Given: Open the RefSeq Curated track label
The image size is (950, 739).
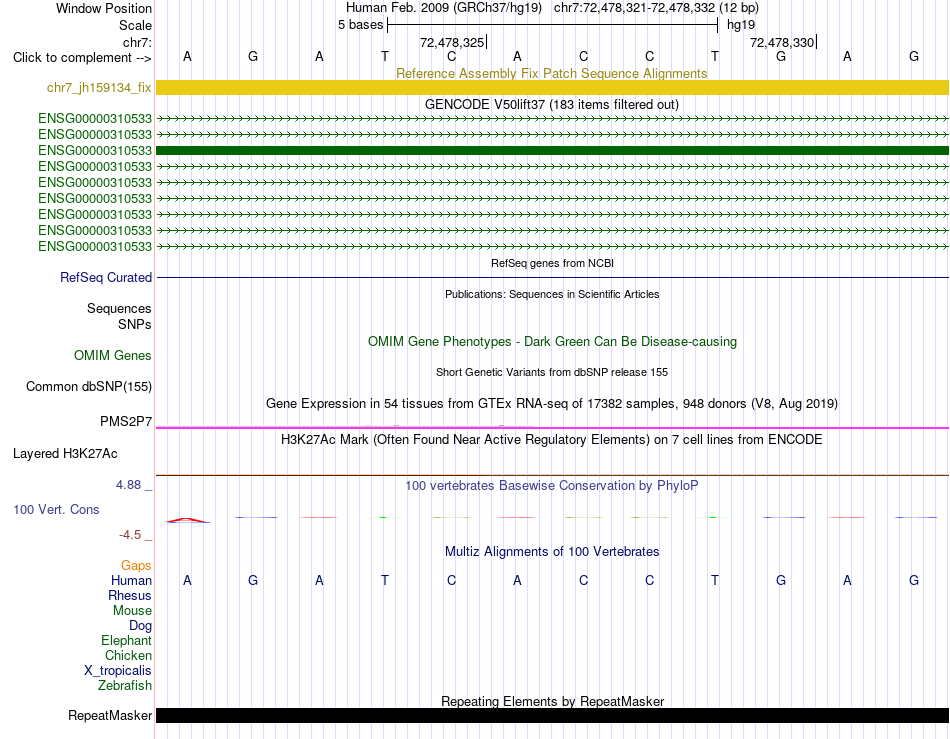Looking at the screenshot, I should tap(105, 277).
